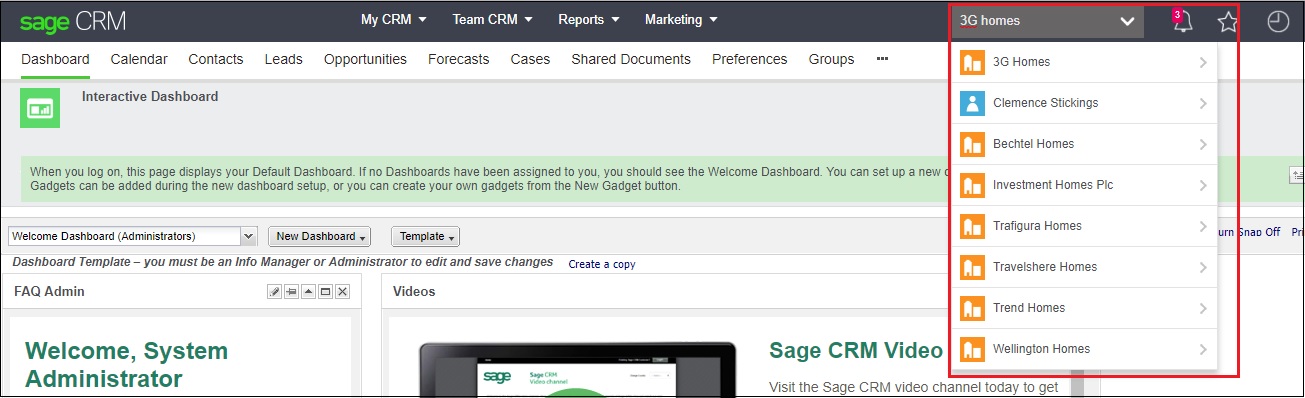This screenshot has width=1305, height=398.
Task: Expand the Trafigura Homes result chevron
Action: [1202, 226]
